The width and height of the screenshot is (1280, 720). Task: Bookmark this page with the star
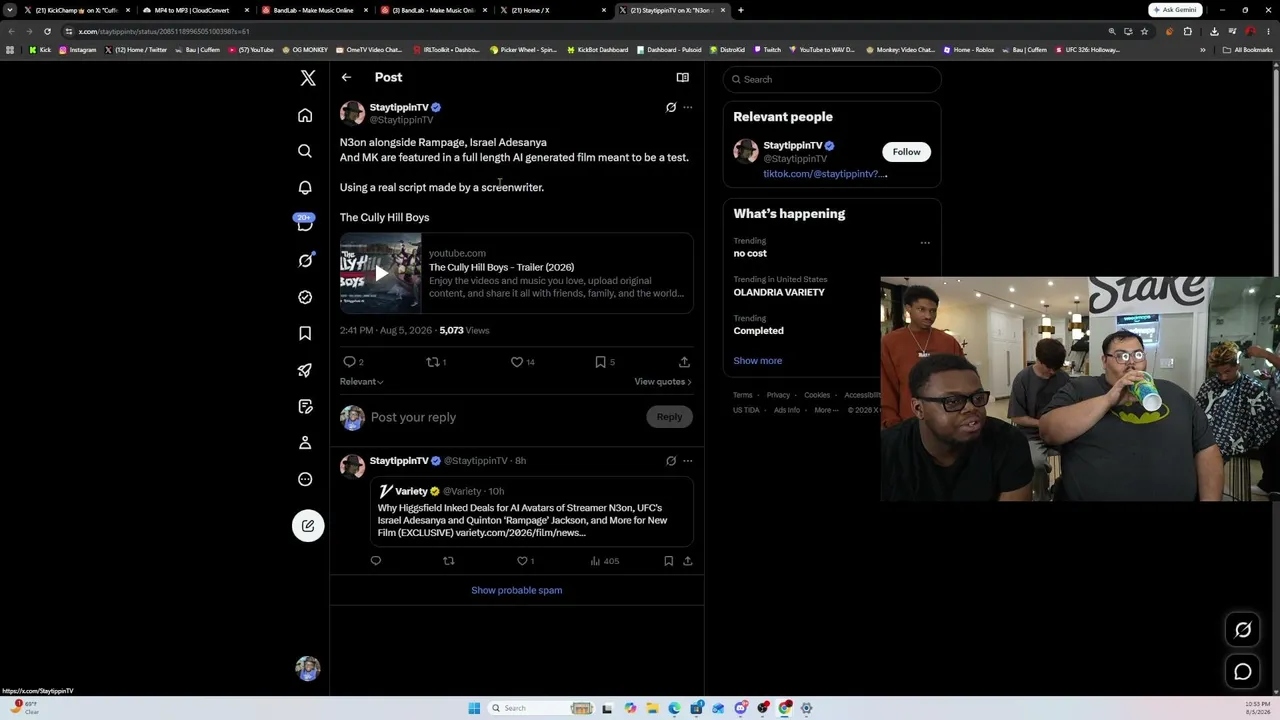click(x=1144, y=31)
